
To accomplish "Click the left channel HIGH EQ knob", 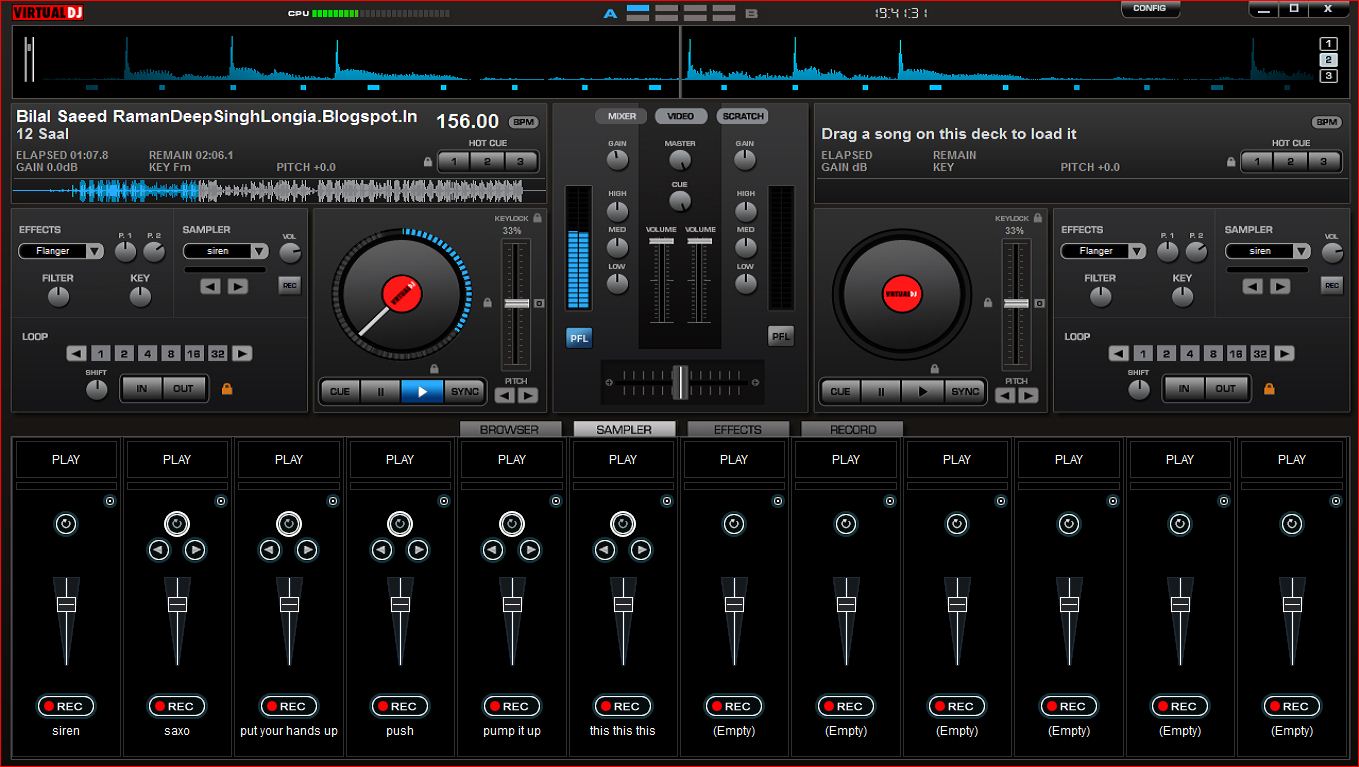I will tap(618, 211).
